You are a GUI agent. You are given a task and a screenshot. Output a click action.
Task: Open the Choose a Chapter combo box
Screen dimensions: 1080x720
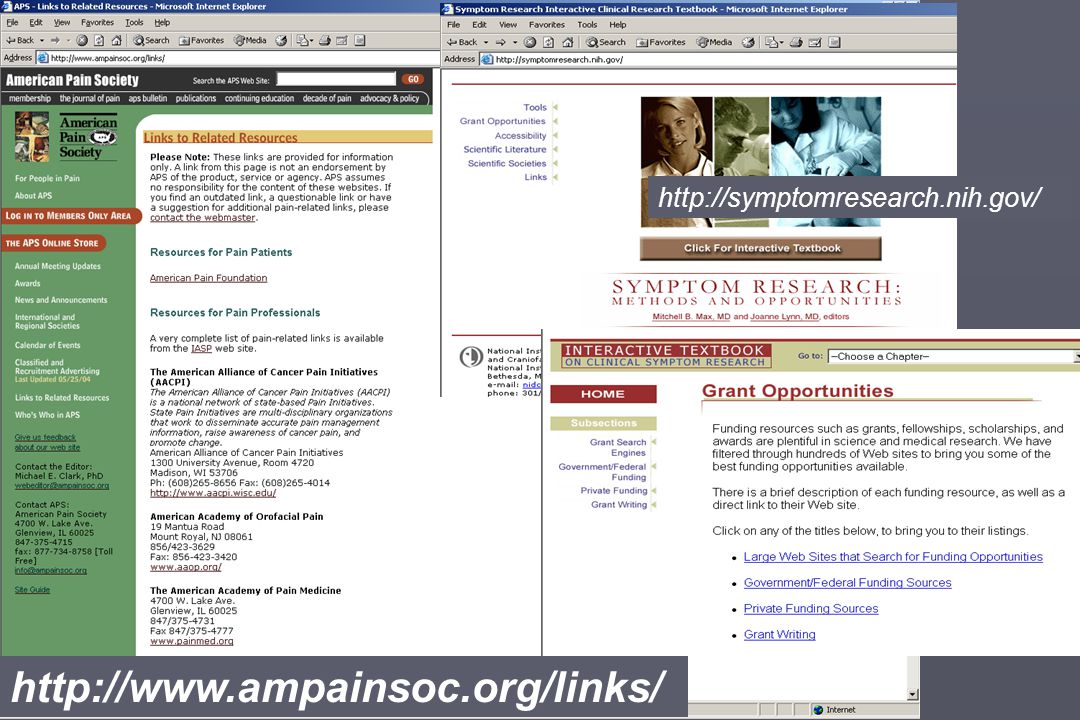coord(954,356)
